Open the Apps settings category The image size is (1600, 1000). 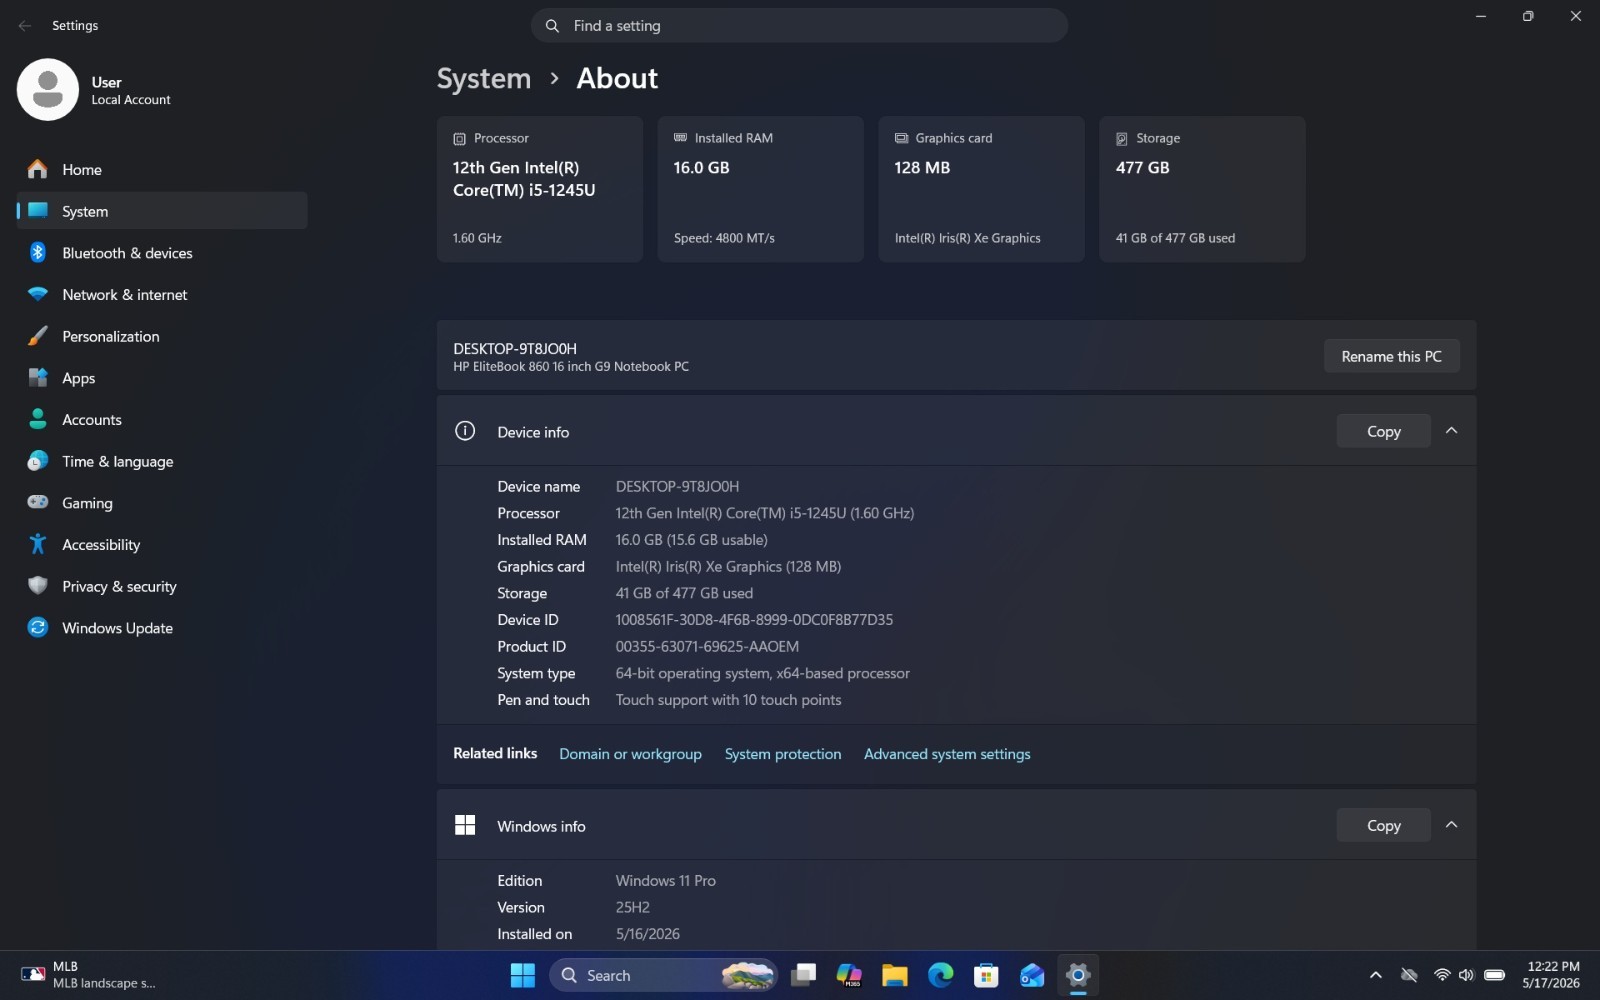(162, 378)
